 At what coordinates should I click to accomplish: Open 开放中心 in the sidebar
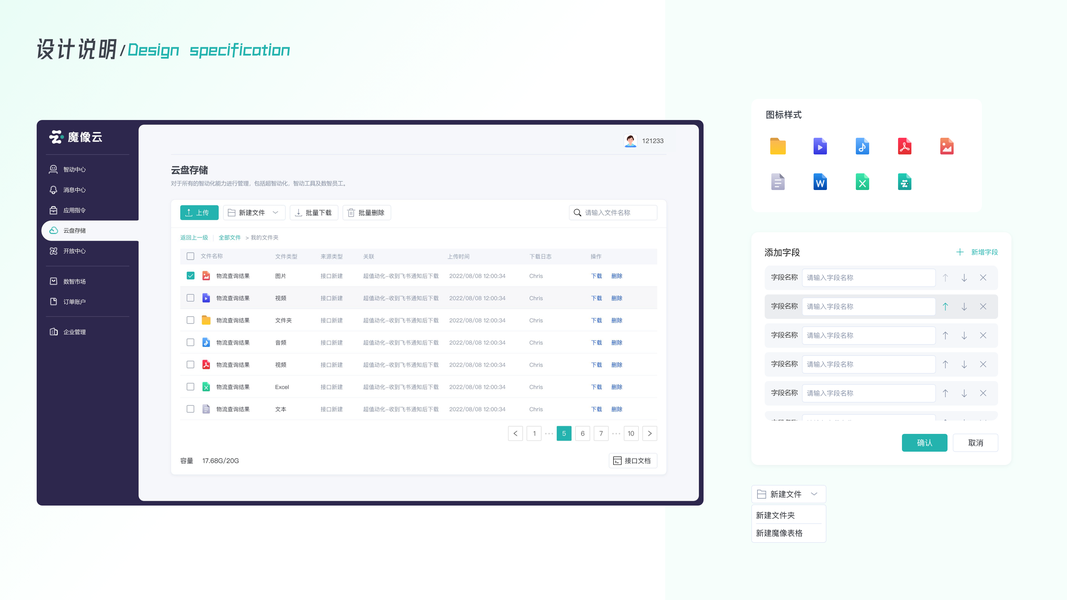pos(67,251)
